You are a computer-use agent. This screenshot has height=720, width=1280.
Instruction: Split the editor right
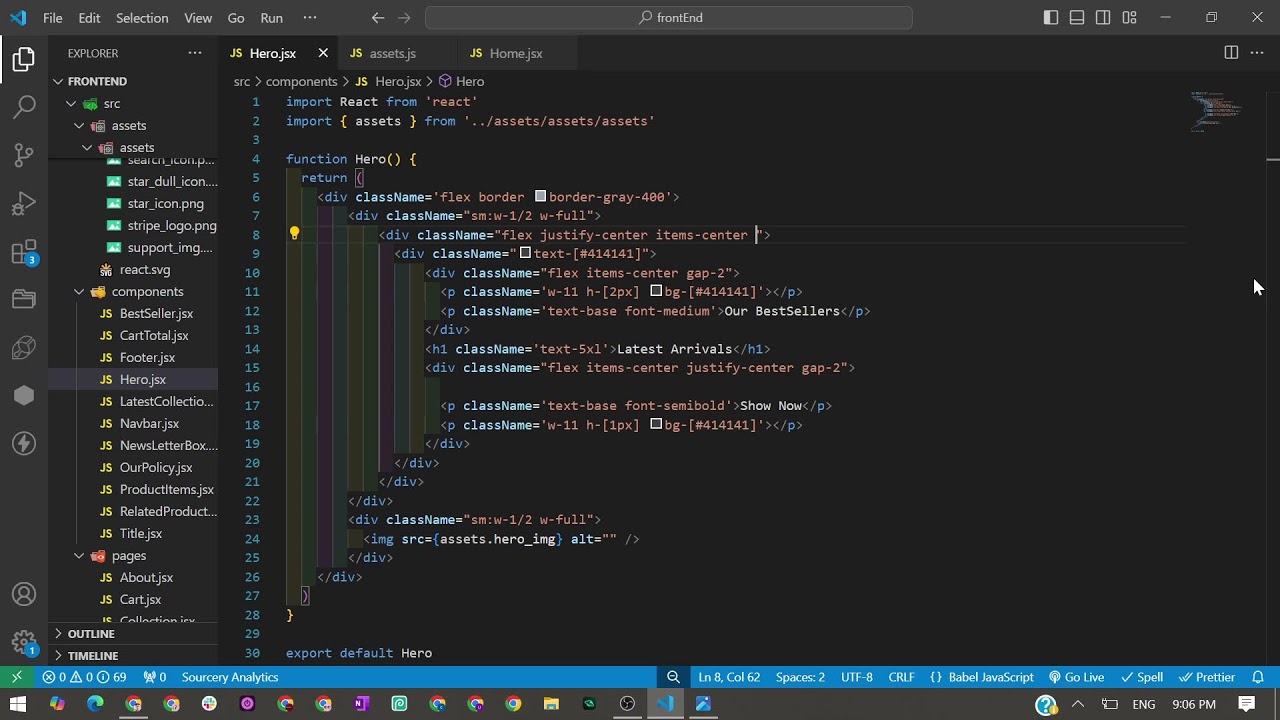click(x=1231, y=53)
